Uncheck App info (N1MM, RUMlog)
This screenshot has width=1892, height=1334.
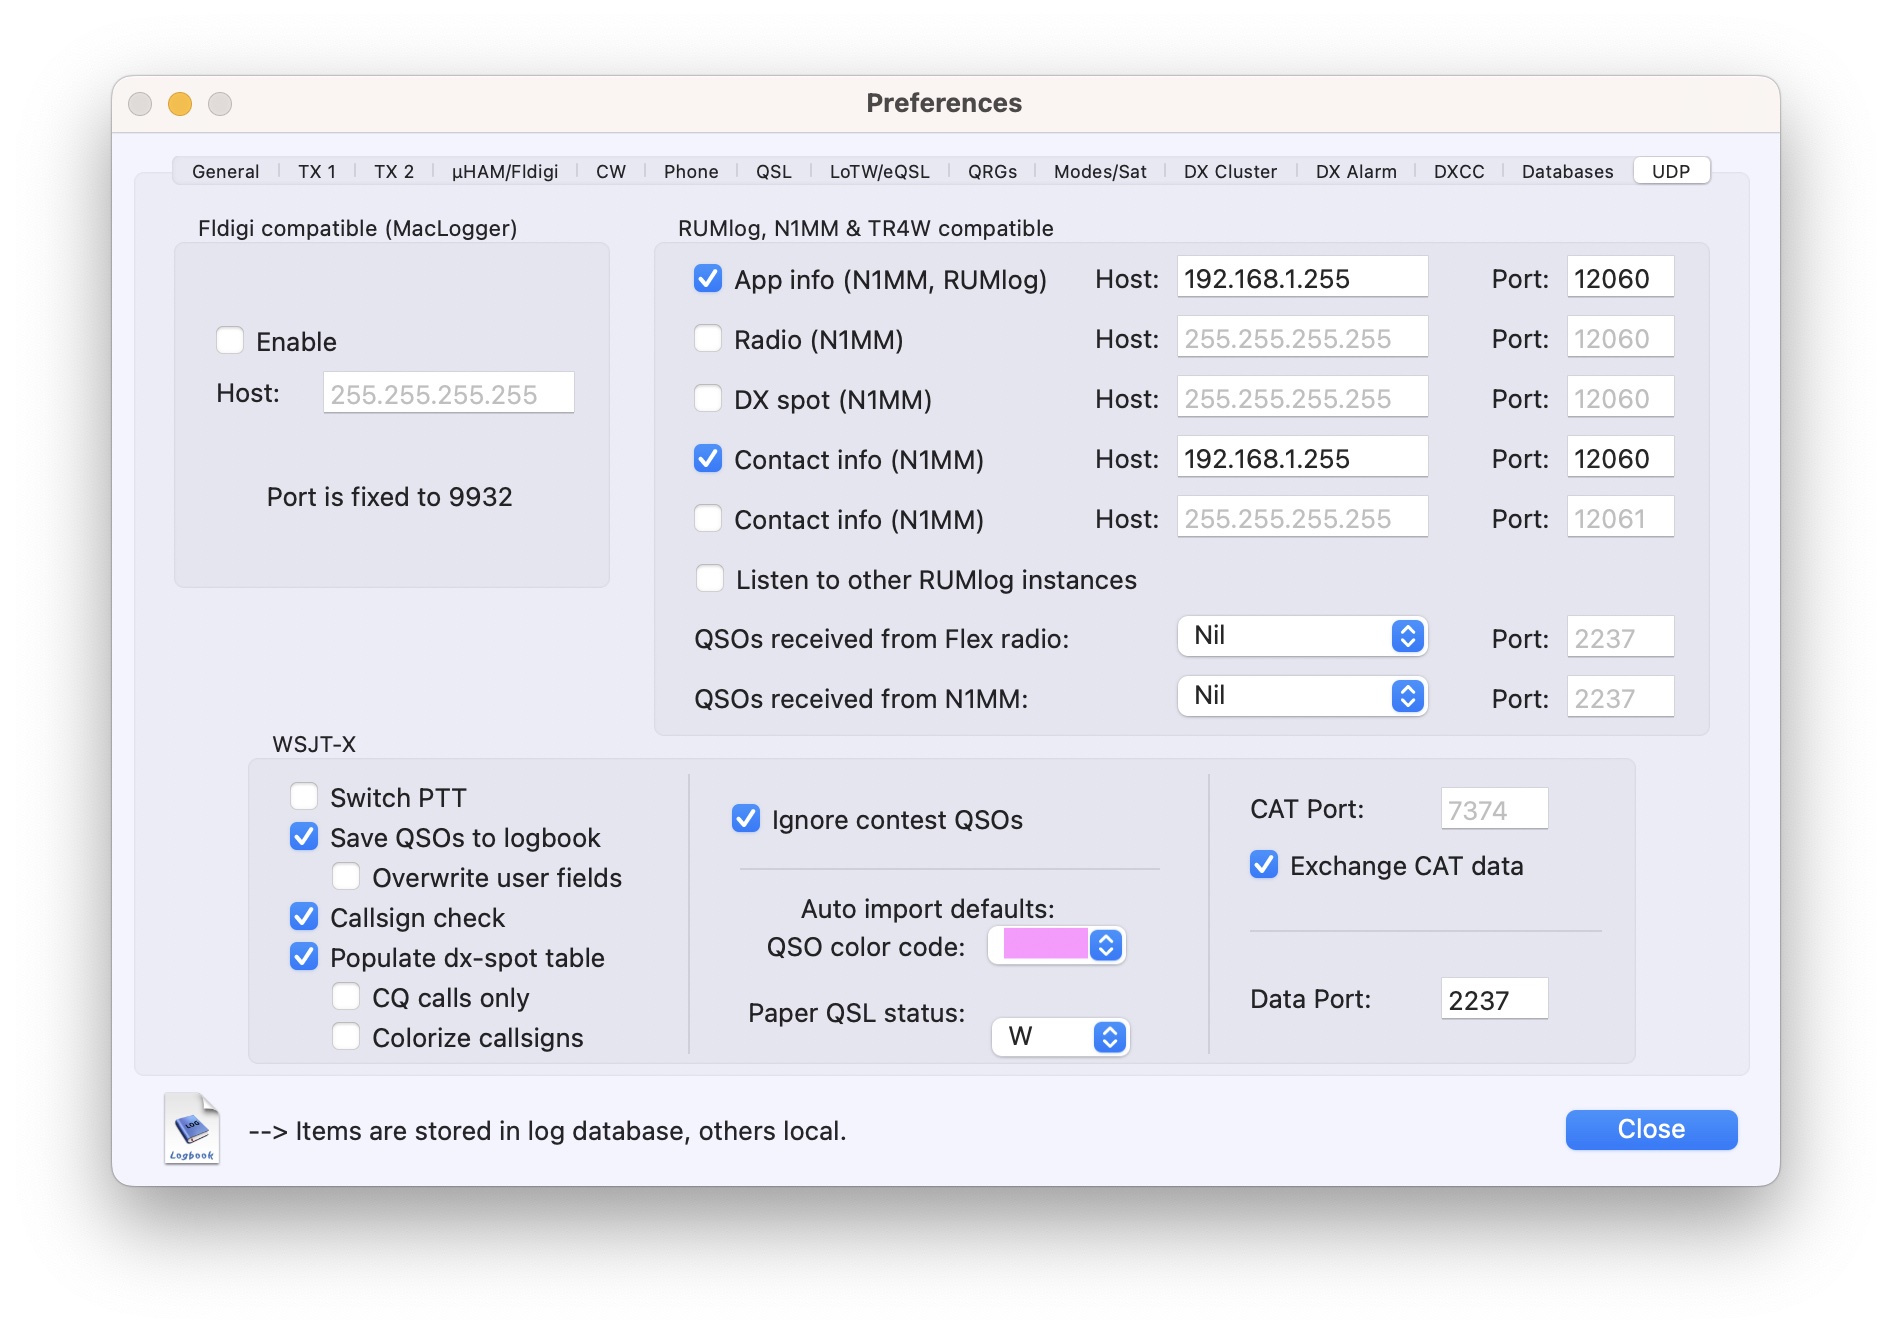pyautogui.click(x=708, y=279)
